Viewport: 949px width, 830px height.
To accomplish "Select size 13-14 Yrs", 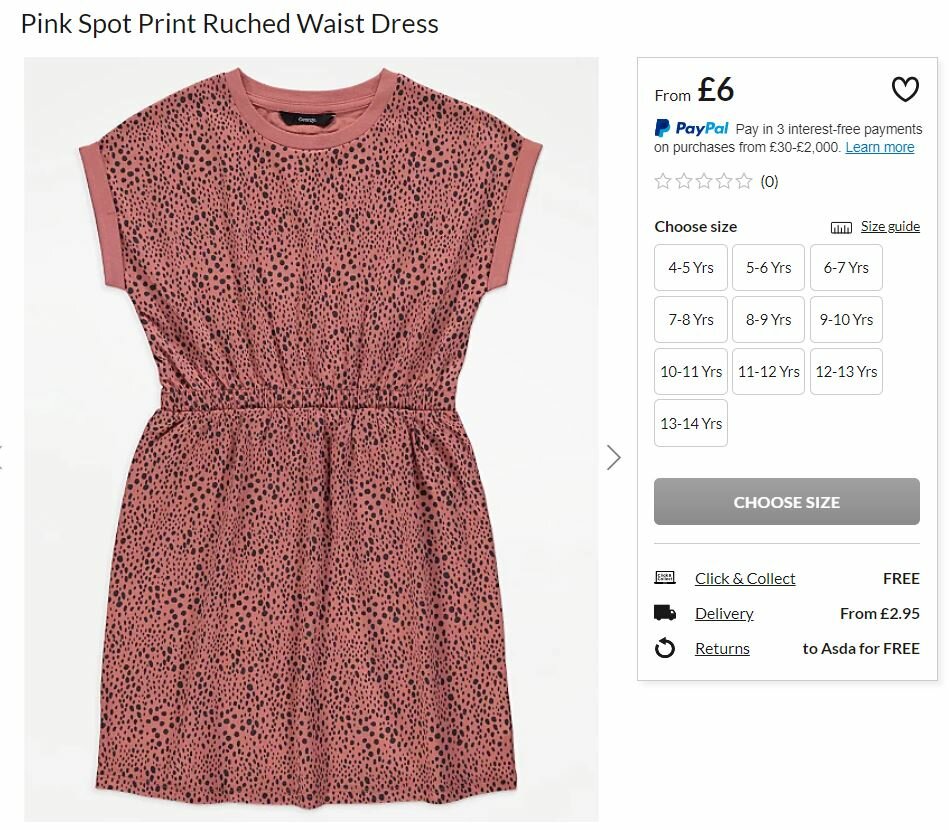I will [691, 424].
